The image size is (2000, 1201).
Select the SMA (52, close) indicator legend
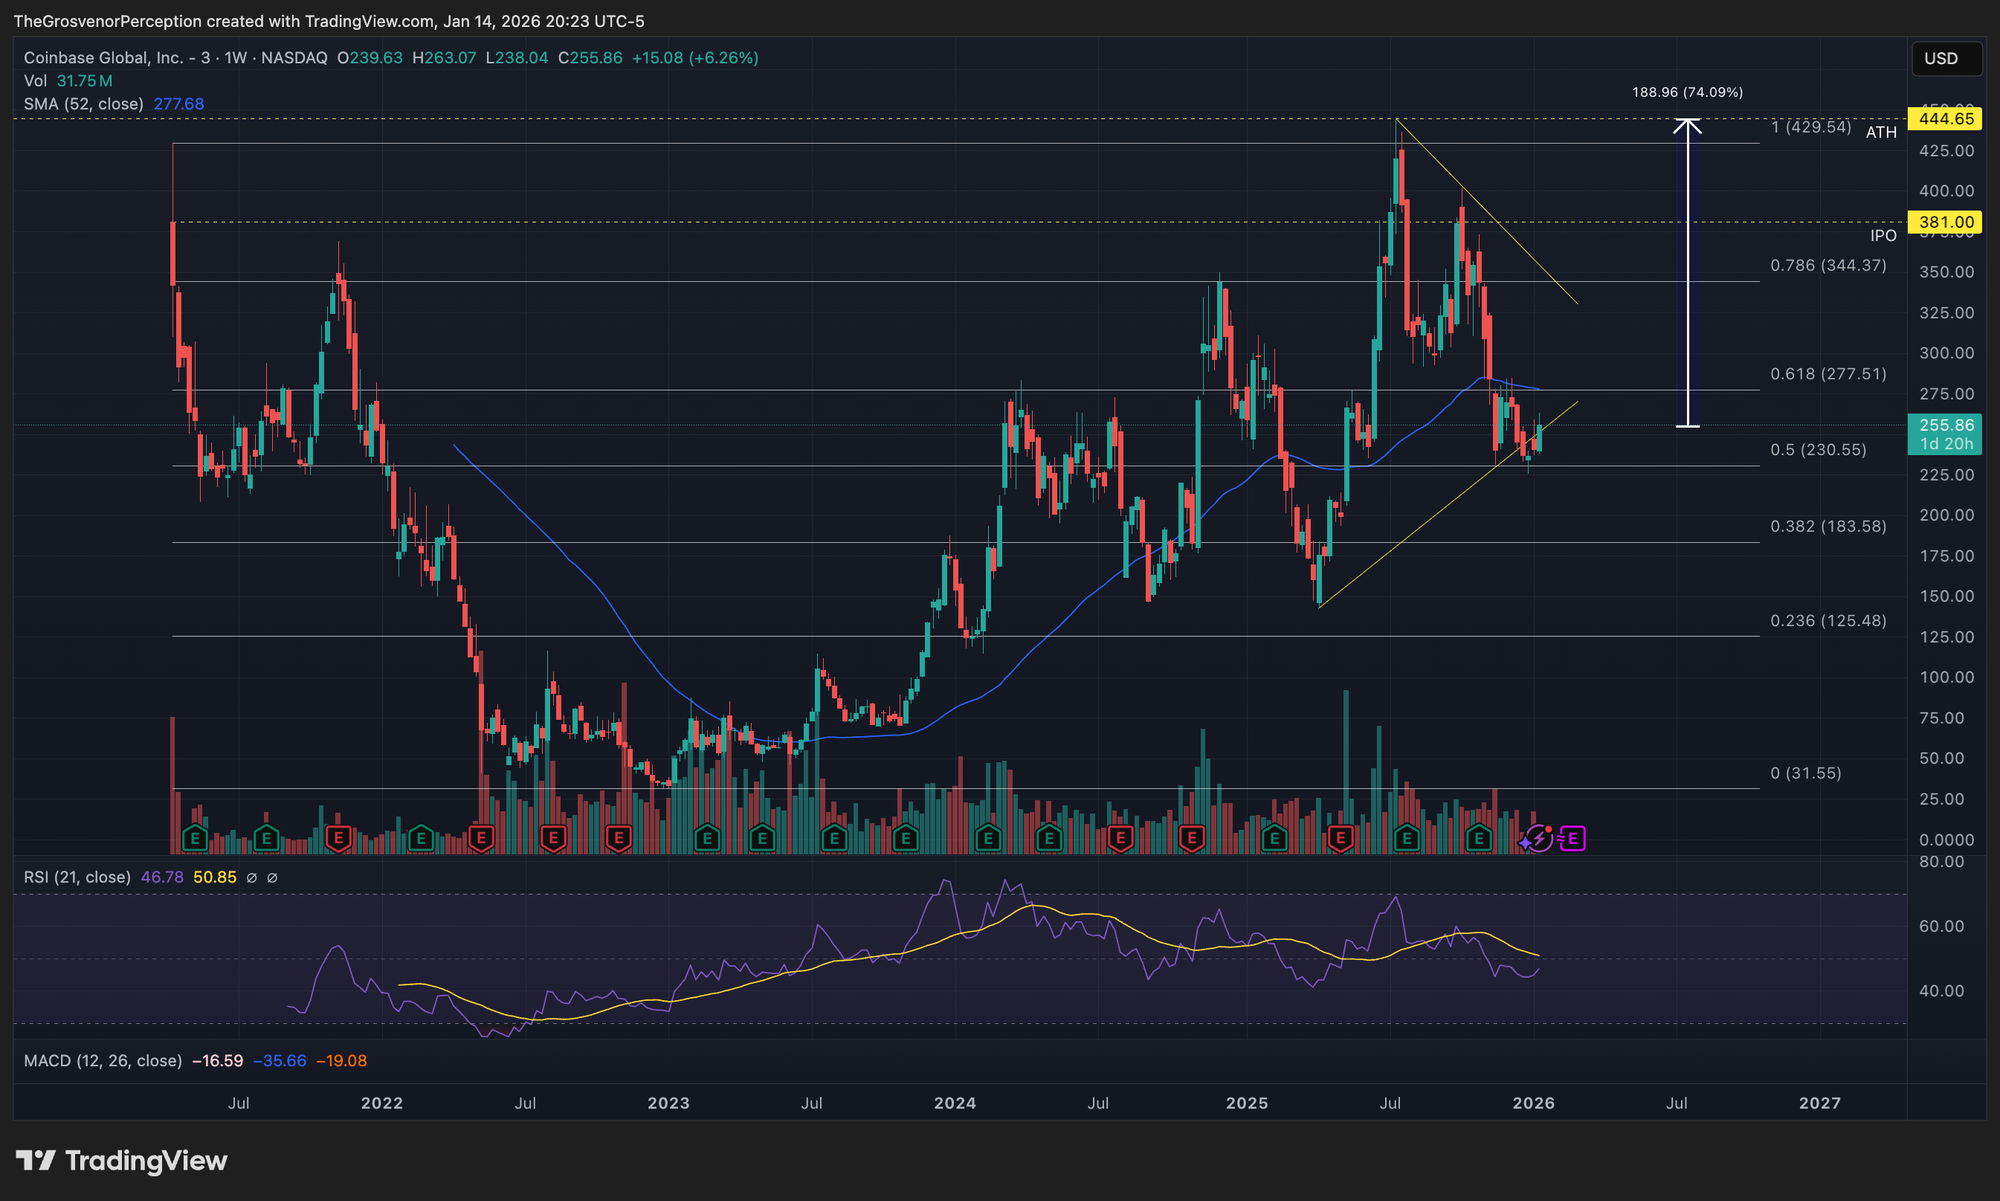click(x=84, y=104)
